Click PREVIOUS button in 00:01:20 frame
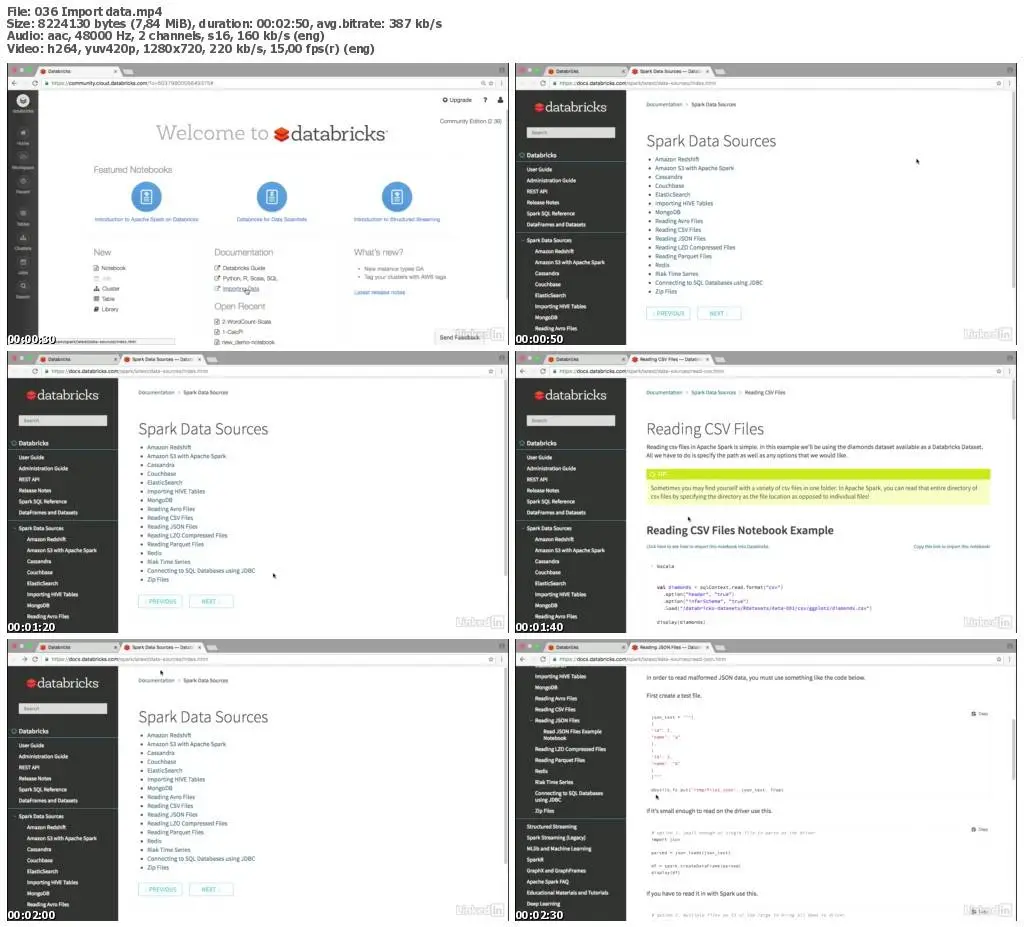 160,601
